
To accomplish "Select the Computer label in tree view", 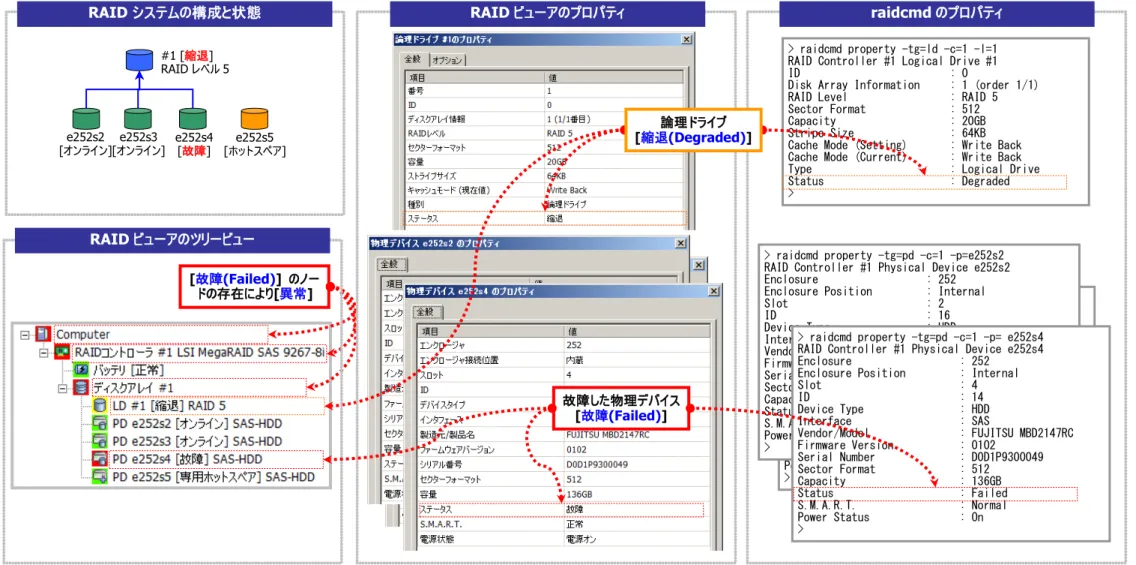I will click(x=83, y=335).
